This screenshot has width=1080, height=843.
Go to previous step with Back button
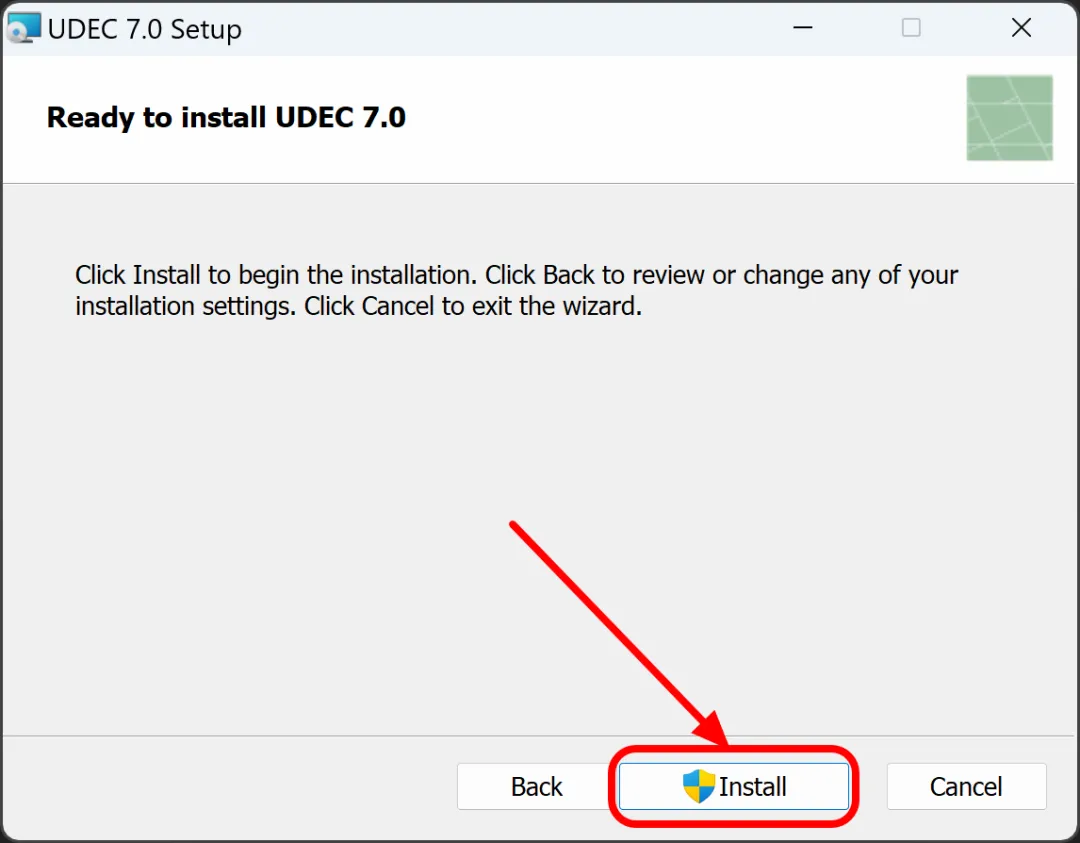(x=536, y=786)
